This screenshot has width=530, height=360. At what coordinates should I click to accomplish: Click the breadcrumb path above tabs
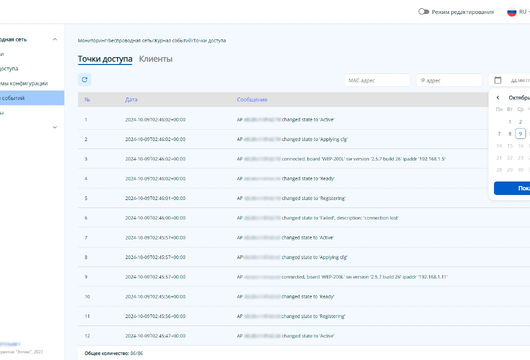point(152,41)
